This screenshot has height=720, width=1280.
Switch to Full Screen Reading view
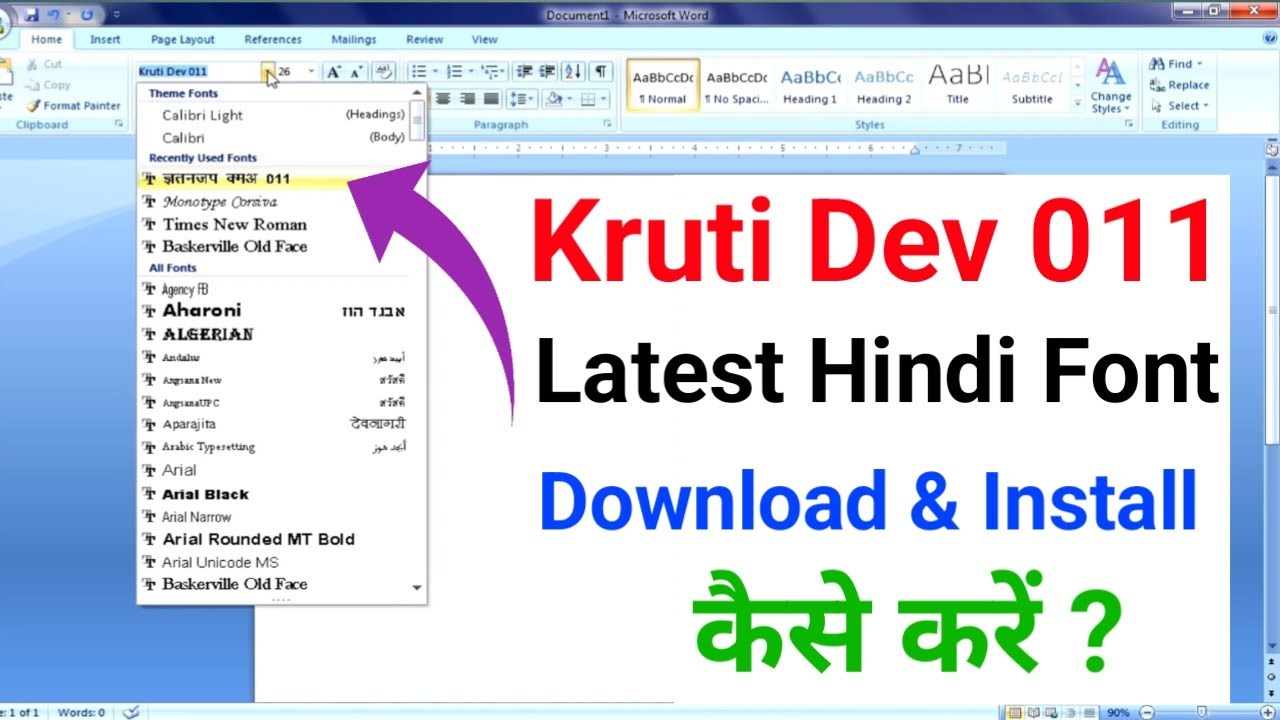1035,713
